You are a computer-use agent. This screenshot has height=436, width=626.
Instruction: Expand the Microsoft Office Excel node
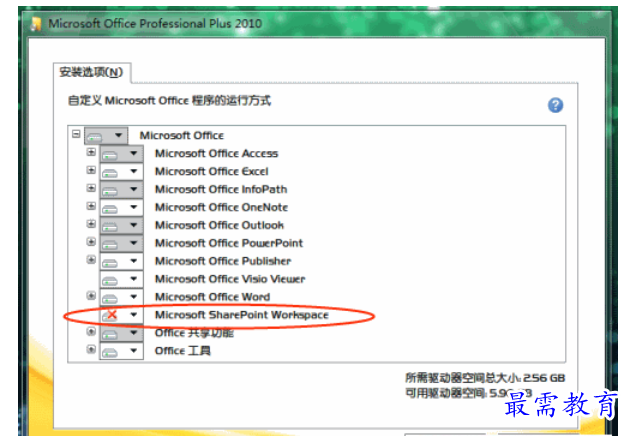coord(91,170)
